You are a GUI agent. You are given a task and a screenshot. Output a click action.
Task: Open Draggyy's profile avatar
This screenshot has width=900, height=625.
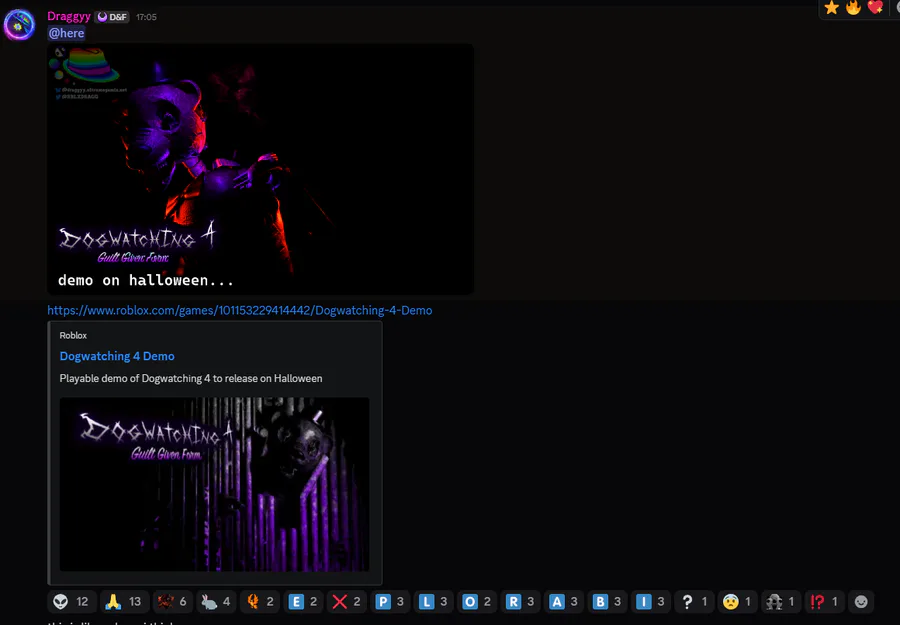[19, 25]
